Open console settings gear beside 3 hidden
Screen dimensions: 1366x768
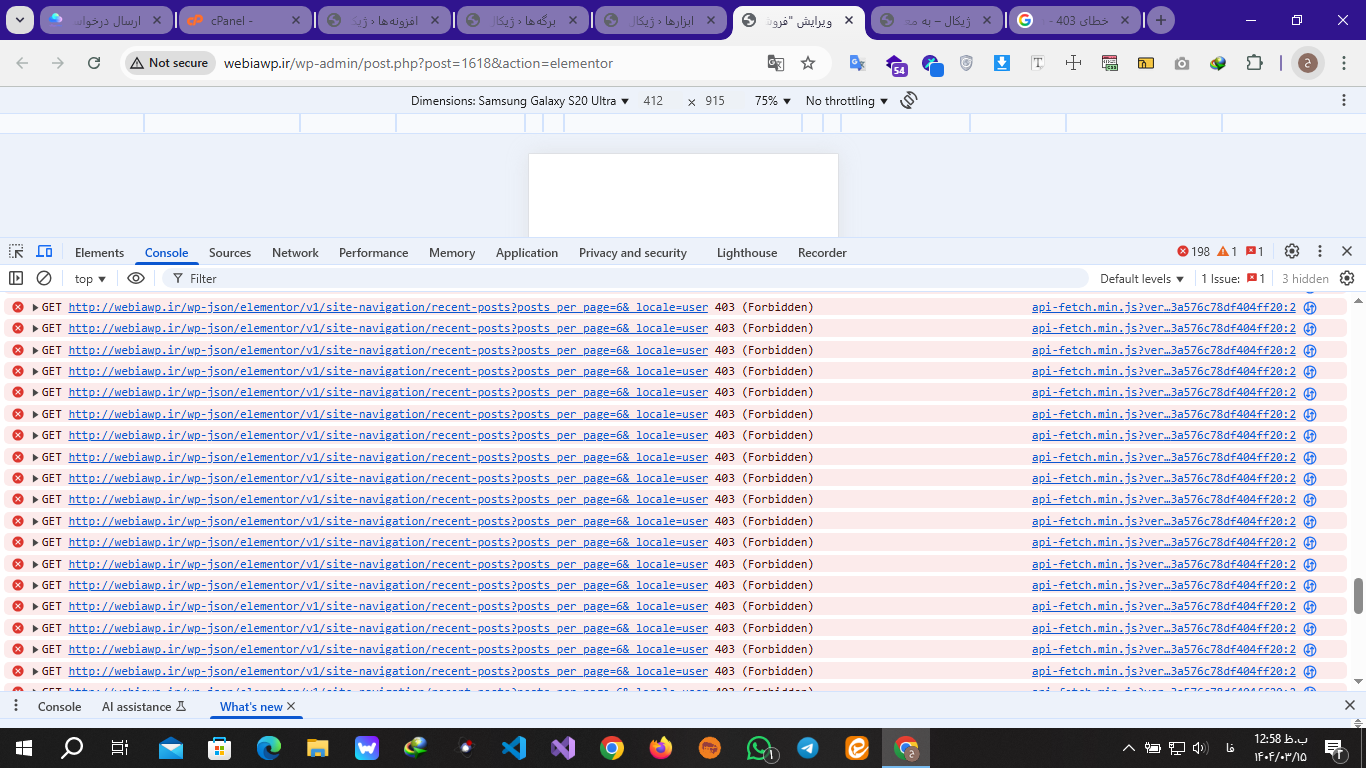pyautogui.click(x=1347, y=279)
